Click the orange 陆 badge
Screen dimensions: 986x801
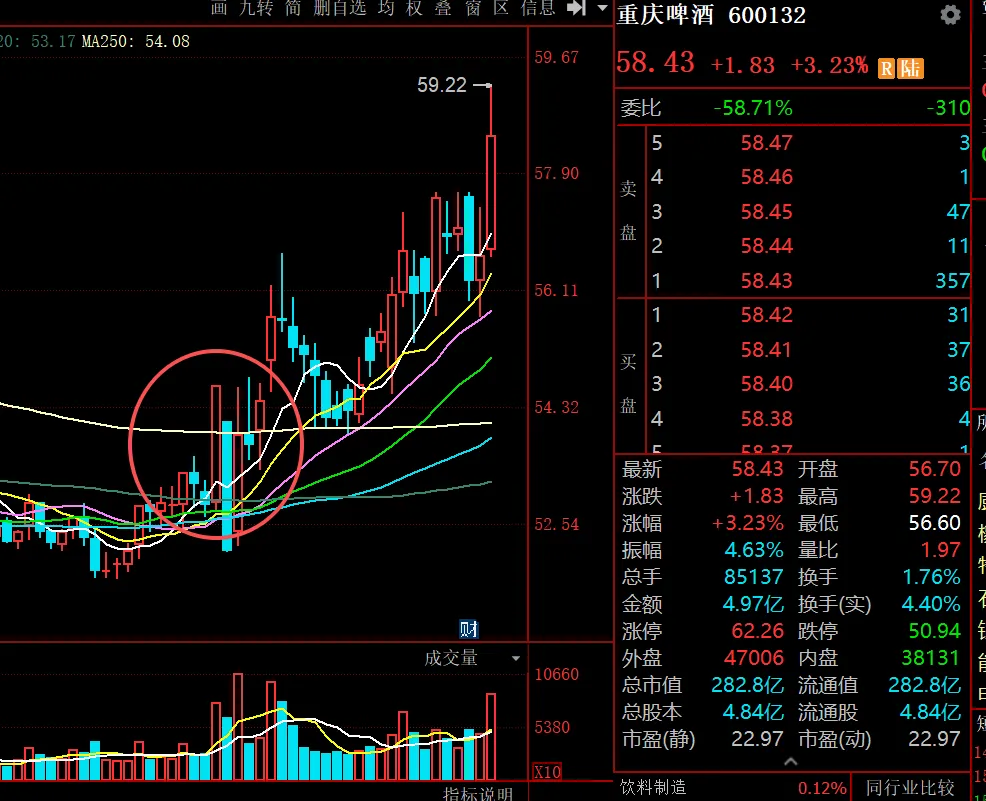(x=910, y=67)
